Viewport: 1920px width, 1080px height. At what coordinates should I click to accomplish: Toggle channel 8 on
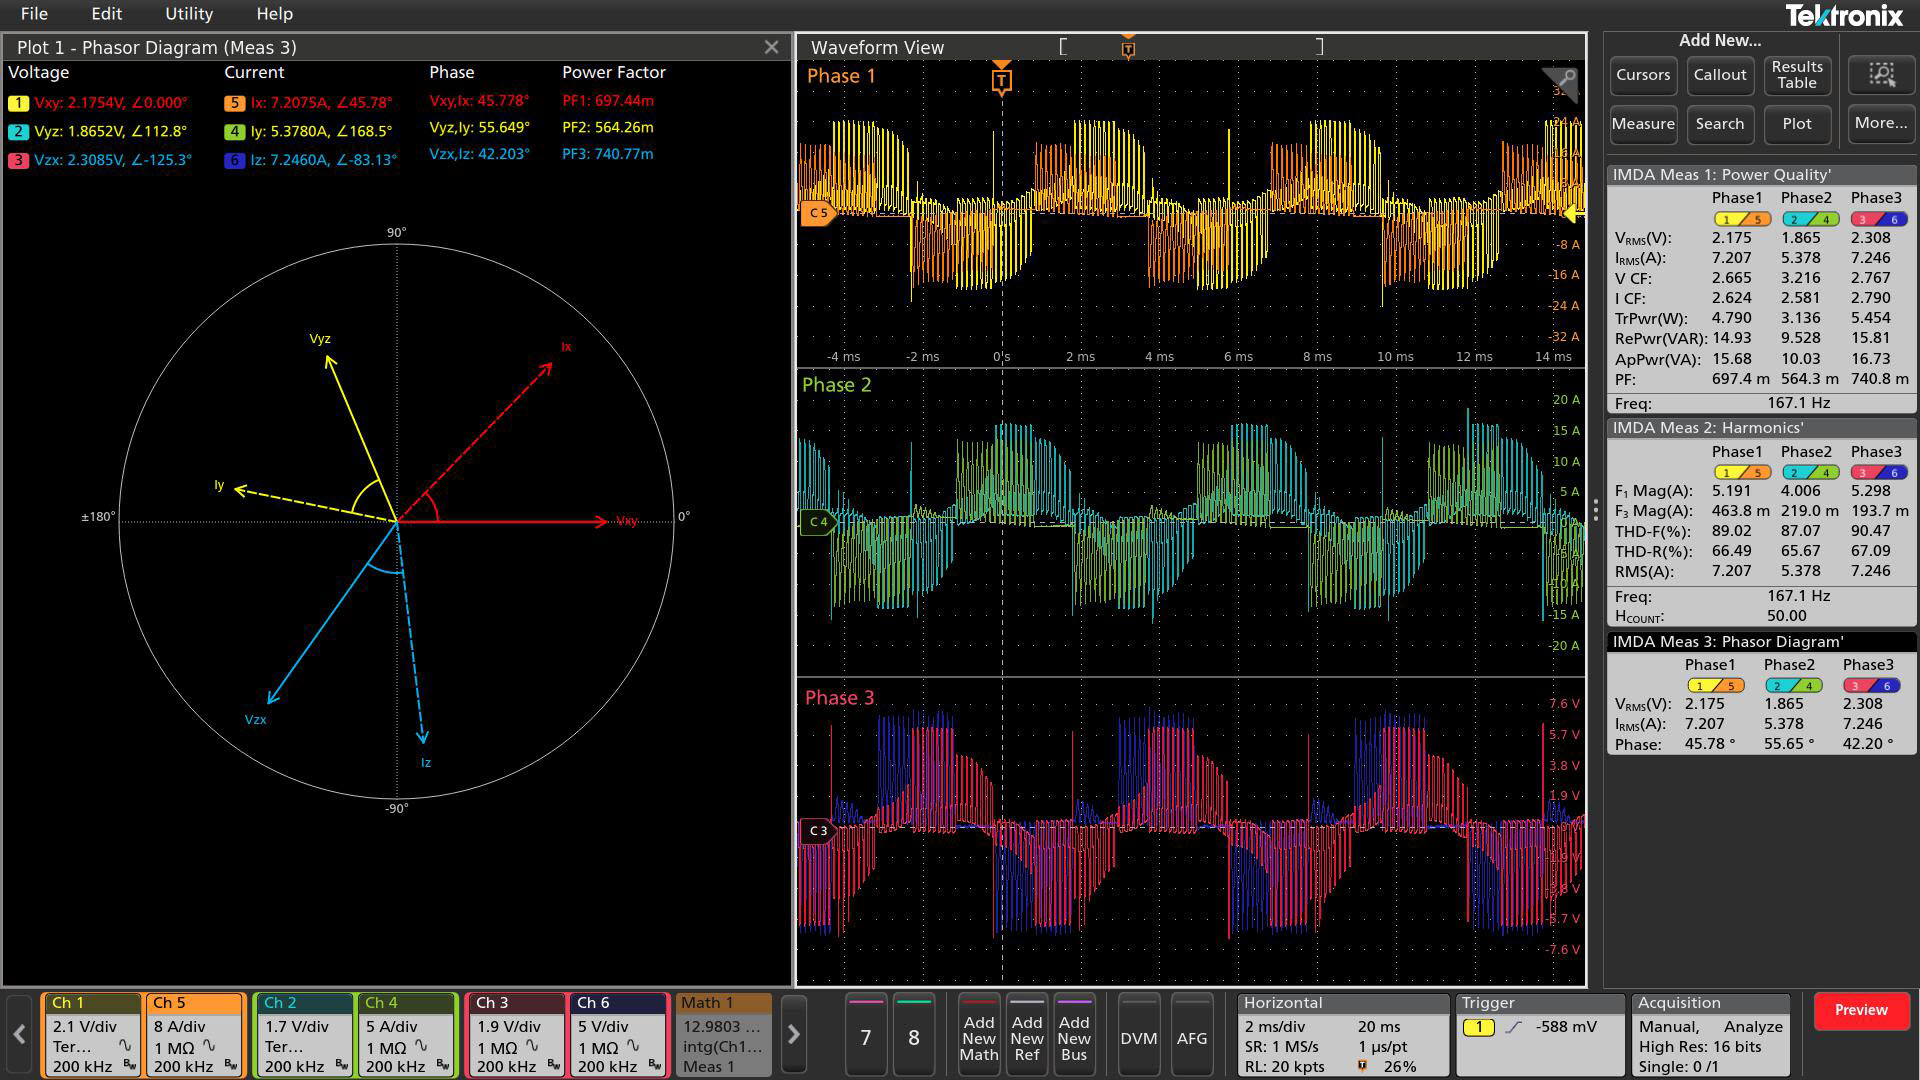click(x=913, y=1036)
